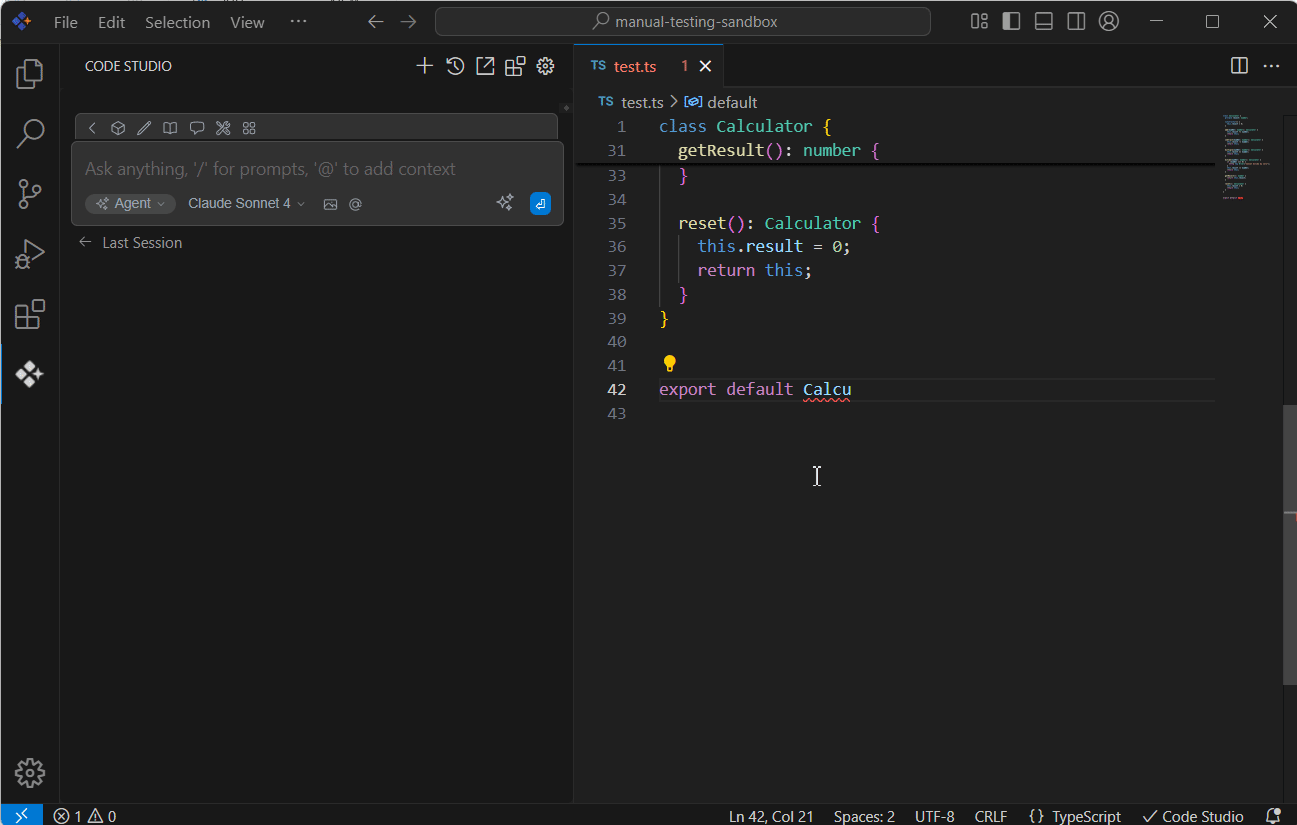Image resolution: width=1297 pixels, height=825 pixels.
Task: Toggle the bottom panel visibility
Action: [x=1043, y=22]
